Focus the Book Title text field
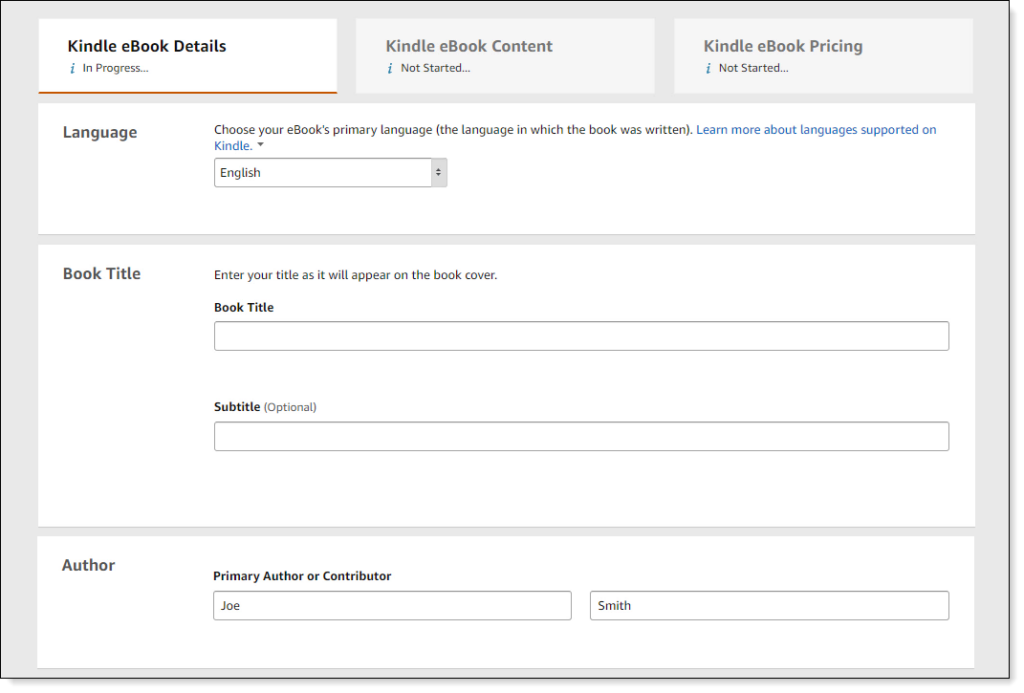This screenshot has height=693, width=1024. tap(581, 336)
